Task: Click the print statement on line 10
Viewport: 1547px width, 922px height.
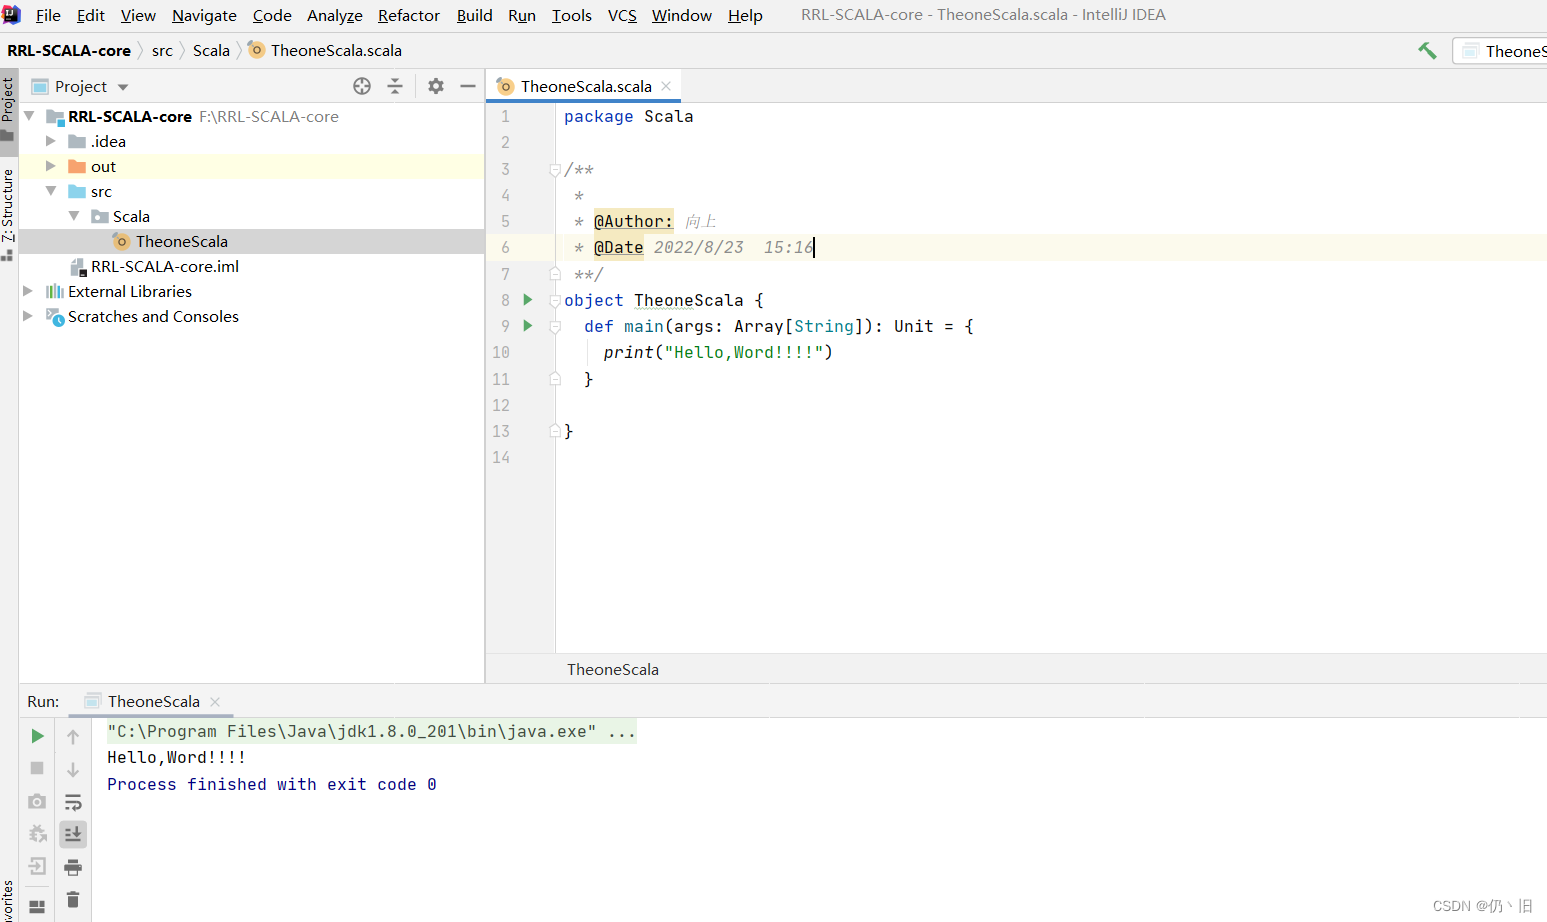Action: click(x=718, y=352)
